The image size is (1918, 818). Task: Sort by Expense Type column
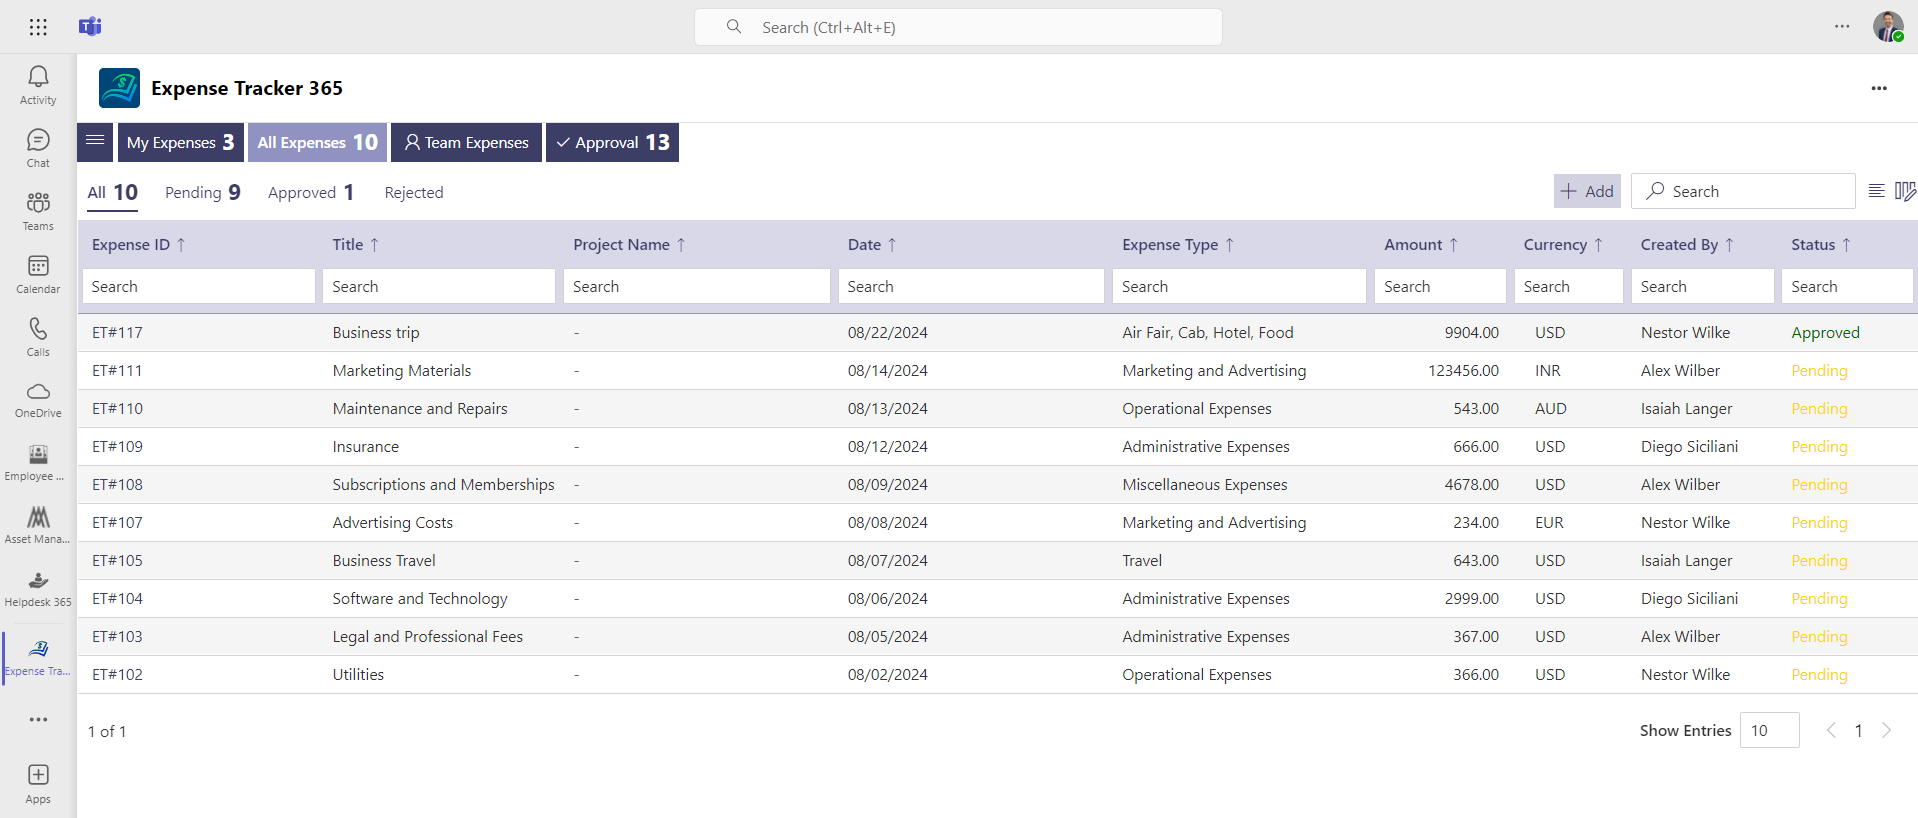coord(1178,244)
